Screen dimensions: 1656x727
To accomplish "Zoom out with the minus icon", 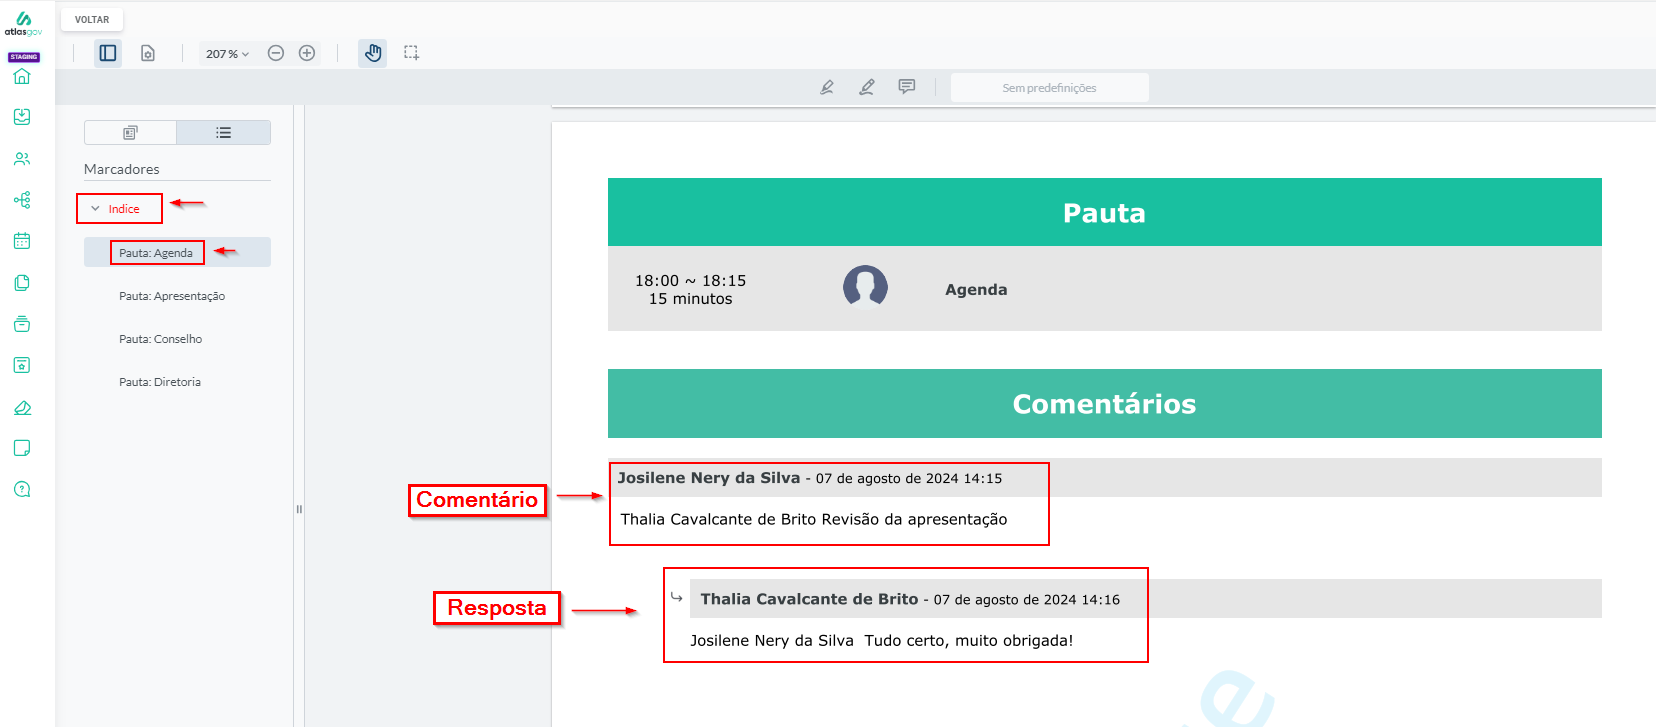I will (276, 53).
